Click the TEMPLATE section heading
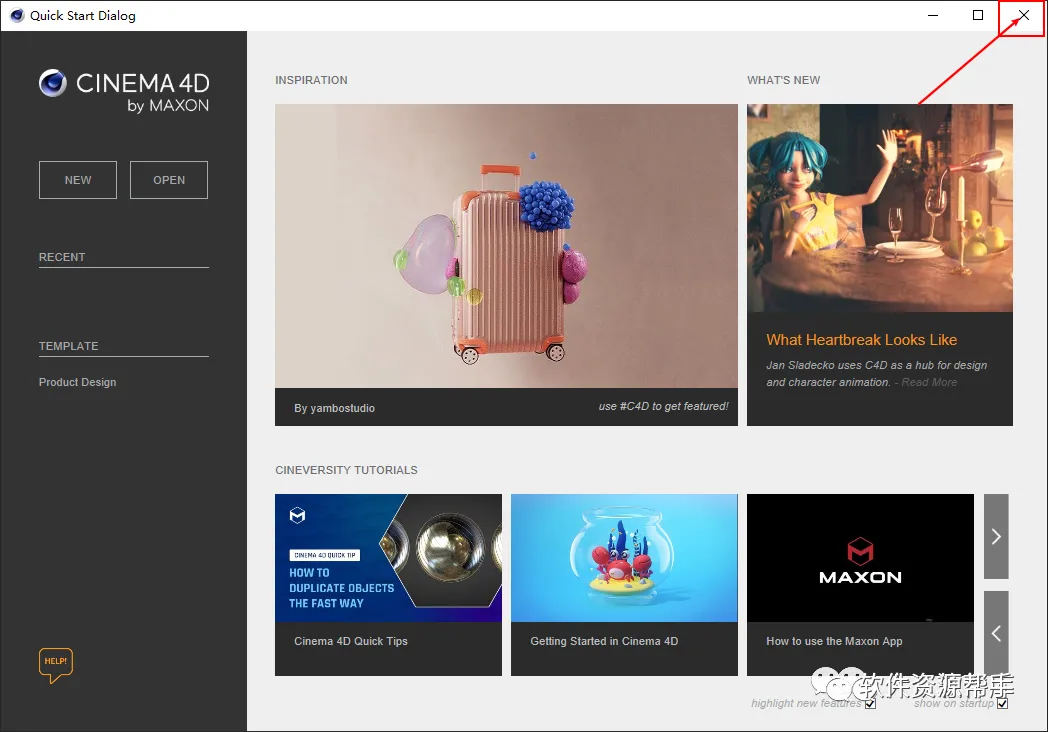 click(x=68, y=346)
